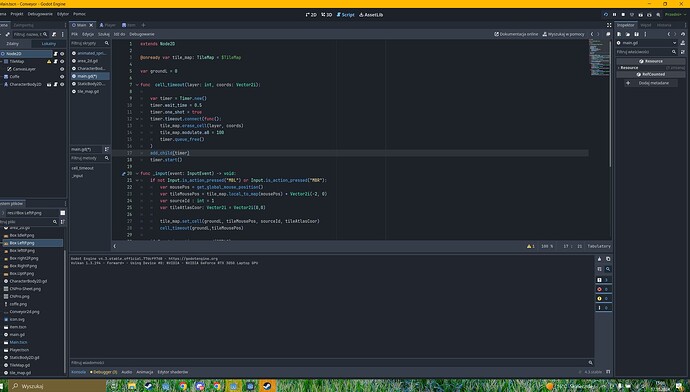This screenshot has width=690, height=392.
Task: Switch to the Item scene tab
Action: [129, 25]
